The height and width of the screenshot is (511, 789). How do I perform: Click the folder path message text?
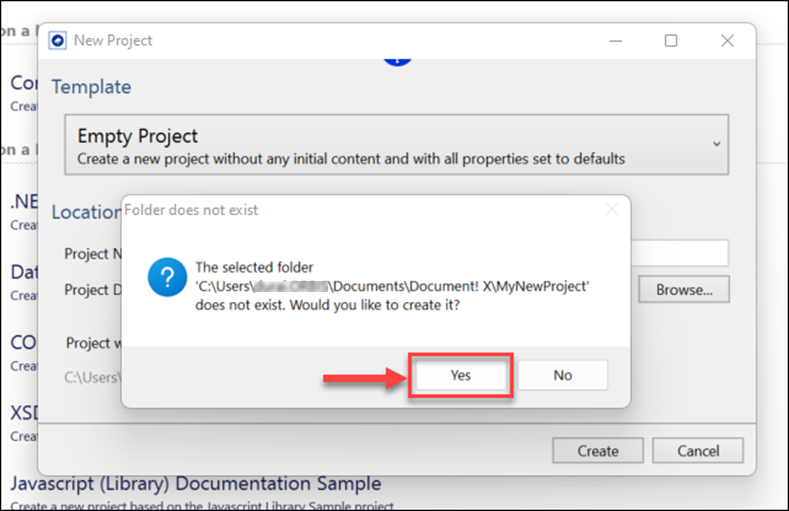point(391,286)
